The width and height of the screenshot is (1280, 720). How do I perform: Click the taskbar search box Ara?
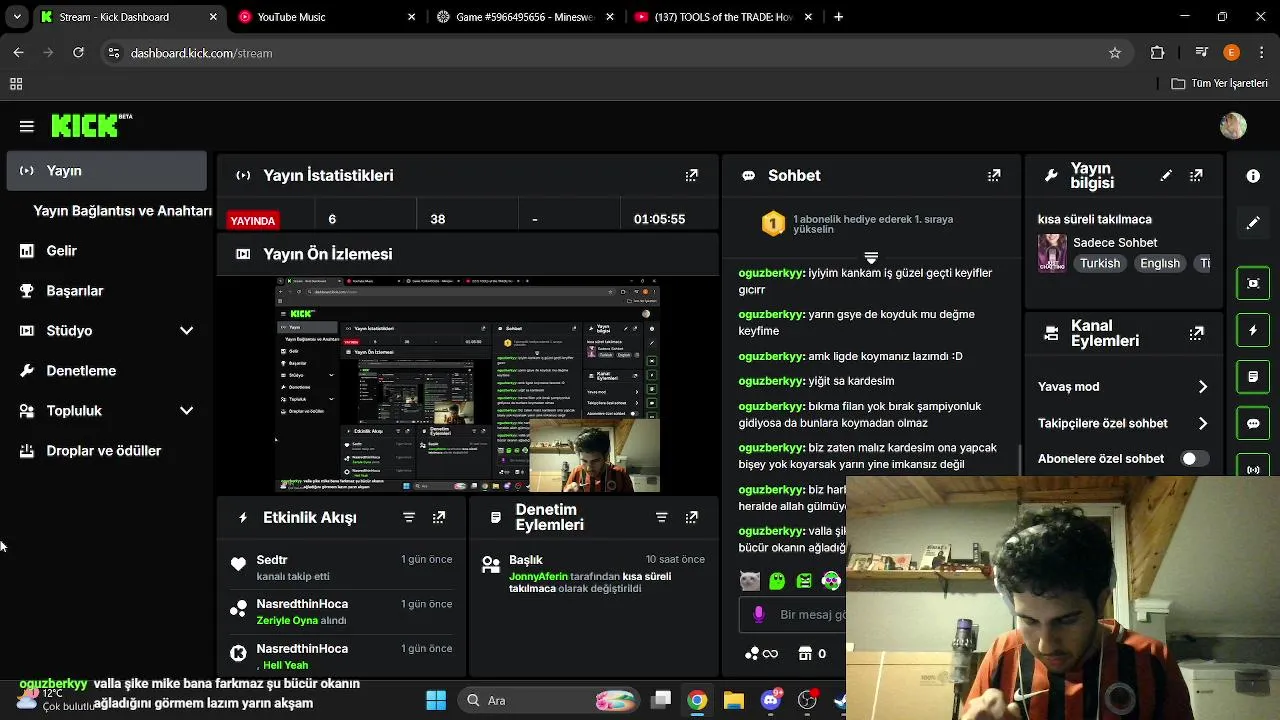549,700
